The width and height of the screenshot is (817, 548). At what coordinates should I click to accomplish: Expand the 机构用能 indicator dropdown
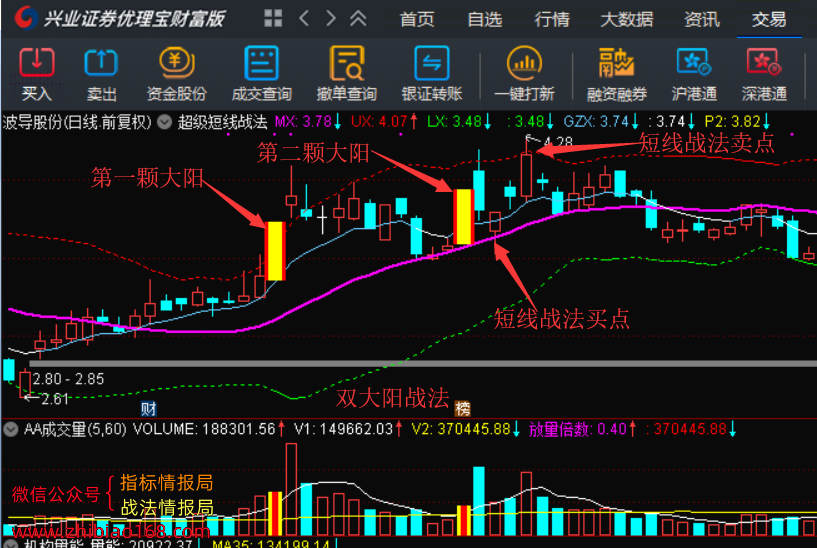pos(10,544)
